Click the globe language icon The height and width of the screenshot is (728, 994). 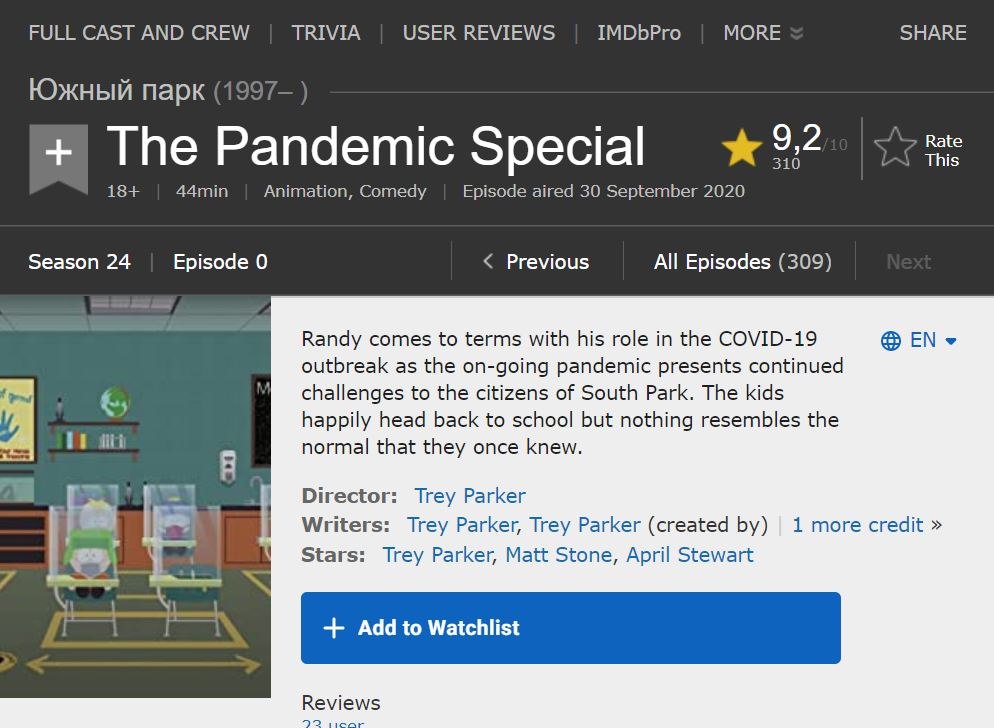point(891,340)
